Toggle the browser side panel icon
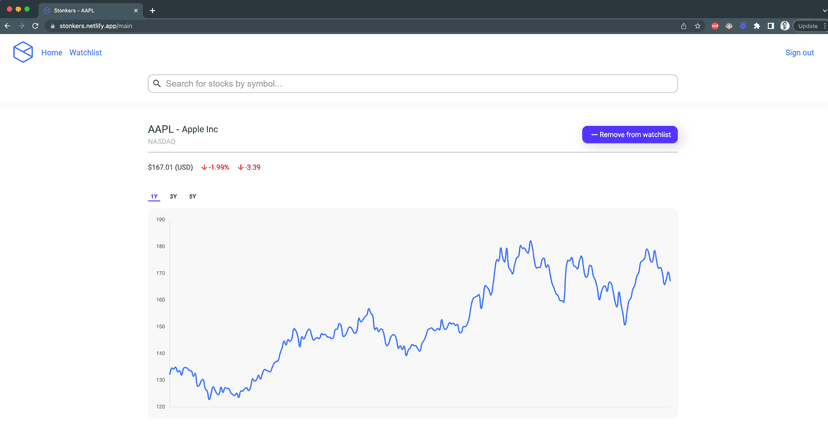Viewport: 828px width, 430px height. (771, 26)
